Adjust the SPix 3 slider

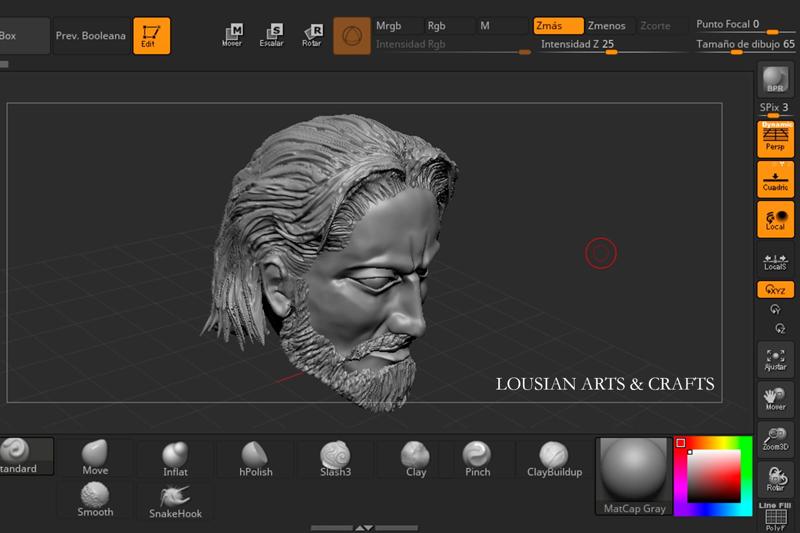(x=775, y=110)
